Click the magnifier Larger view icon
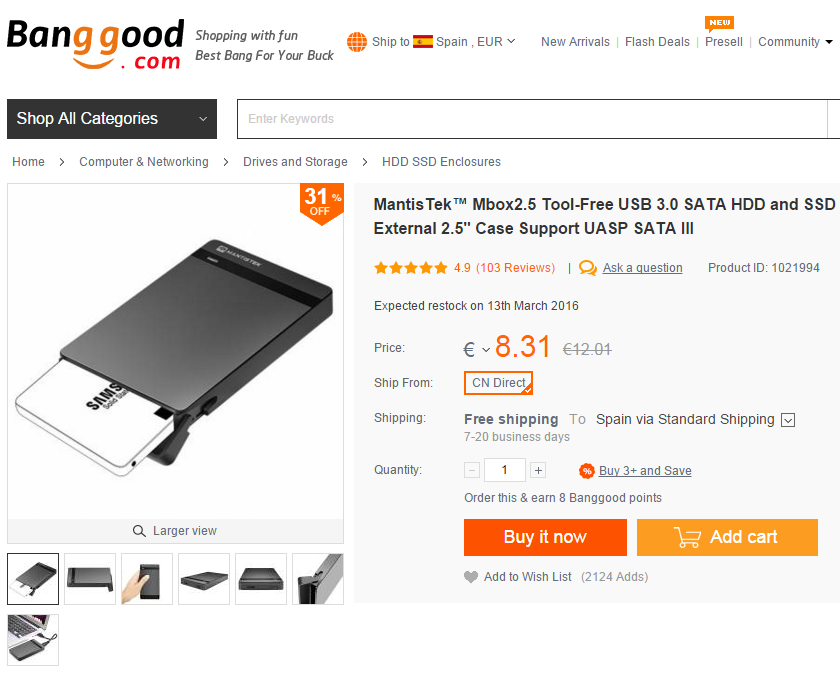The width and height of the screenshot is (840, 673). (x=140, y=531)
